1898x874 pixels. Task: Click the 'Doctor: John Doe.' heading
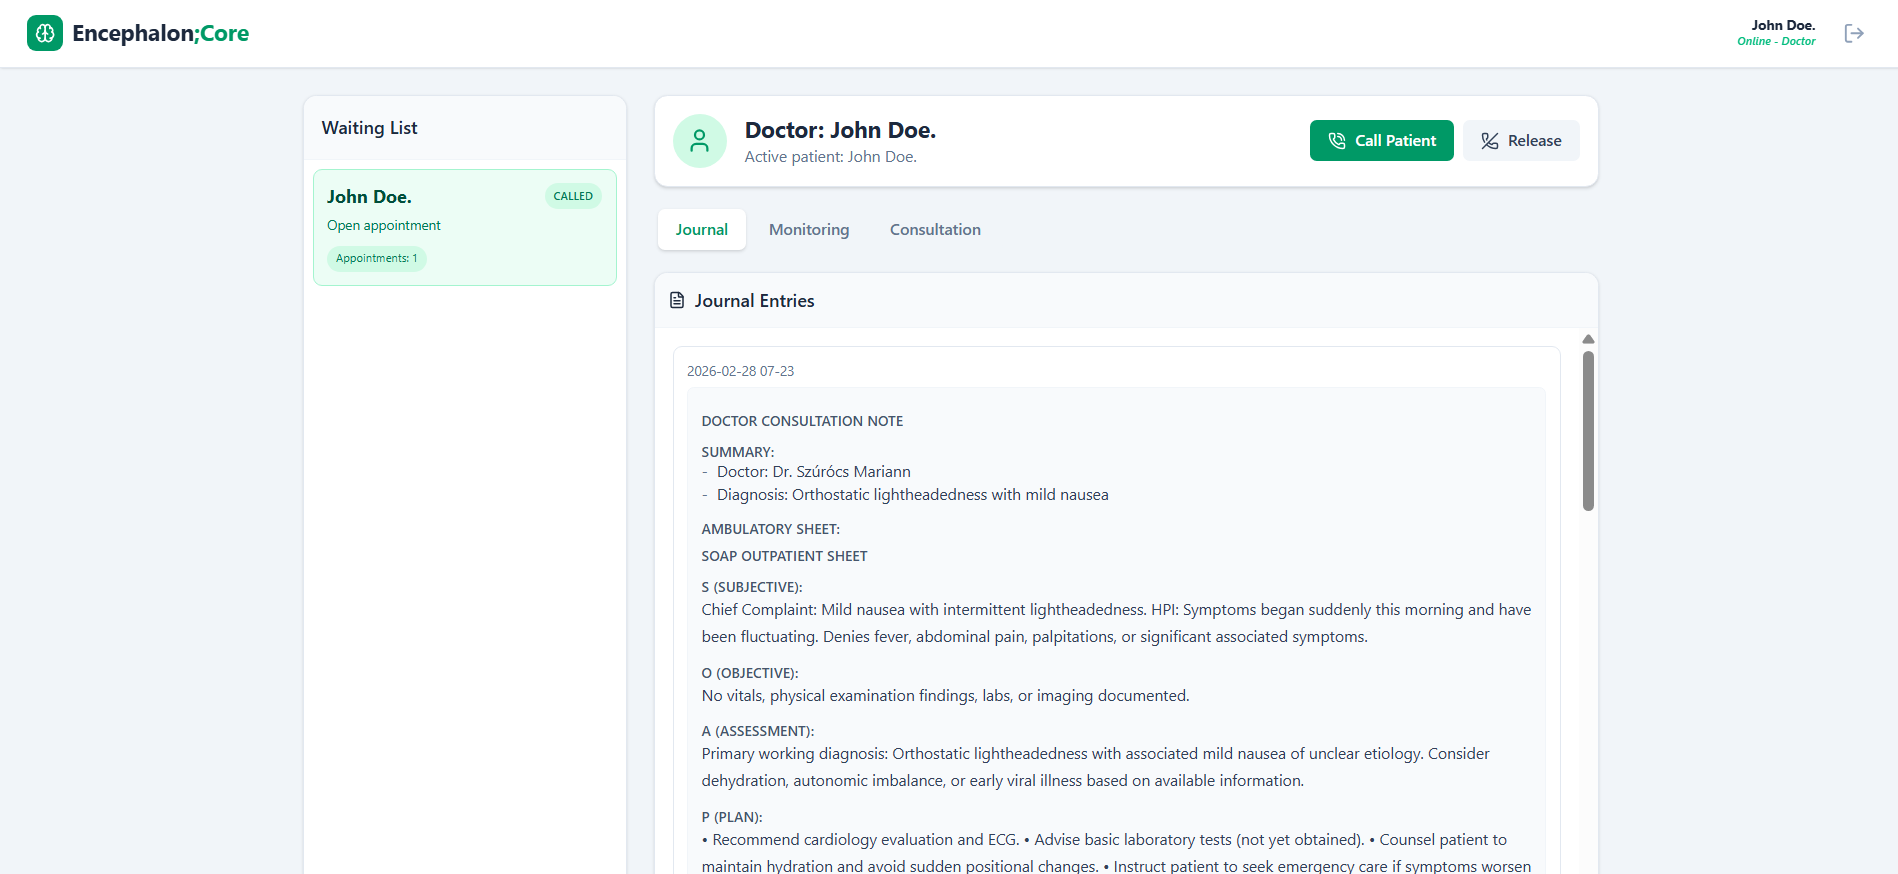pyautogui.click(x=840, y=130)
